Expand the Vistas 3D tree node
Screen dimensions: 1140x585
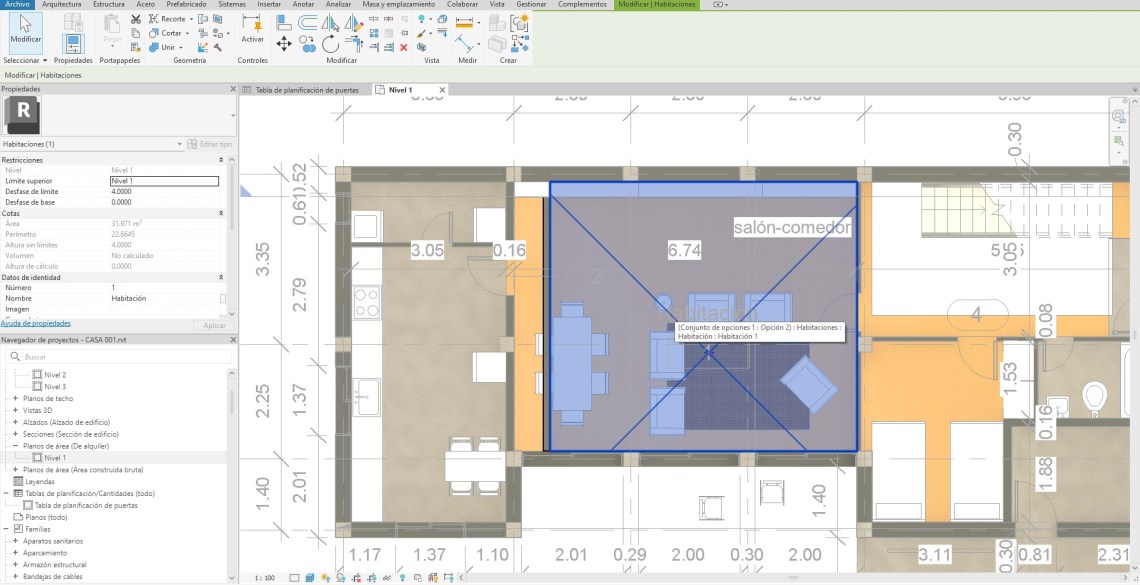coord(15,410)
